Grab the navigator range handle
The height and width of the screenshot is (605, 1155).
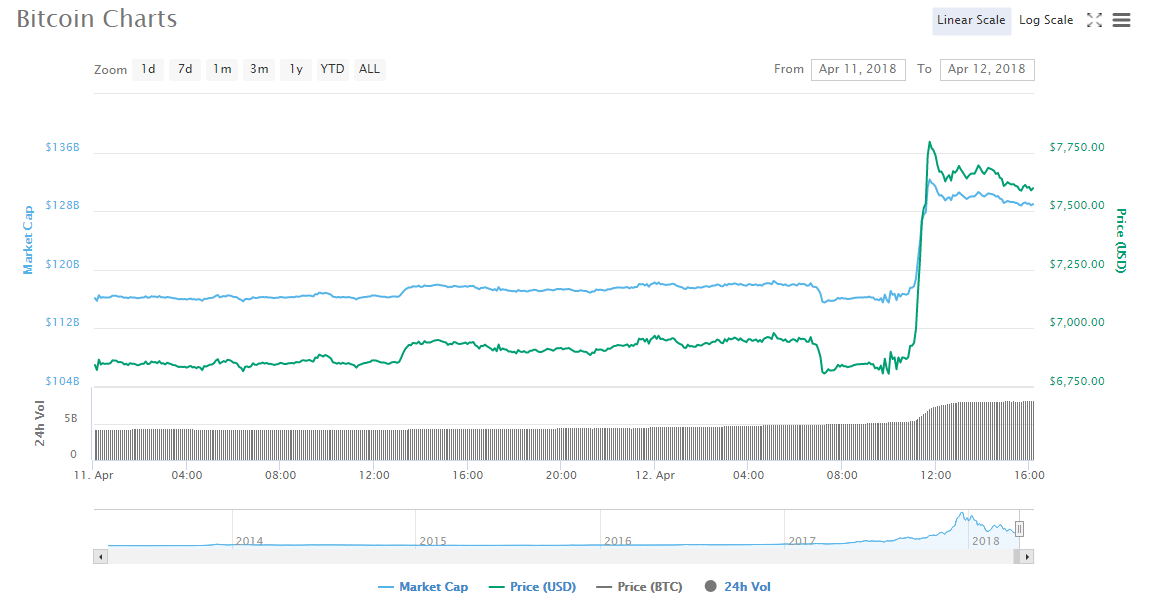pos(1019,528)
